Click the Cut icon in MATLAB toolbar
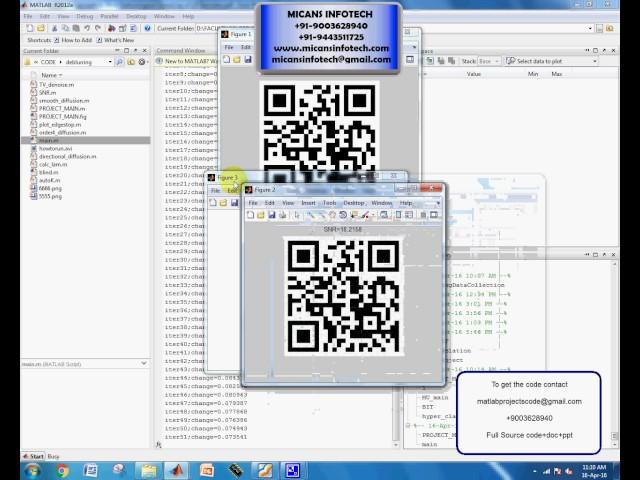Screen dimensions: 640x480 pos(54,28)
